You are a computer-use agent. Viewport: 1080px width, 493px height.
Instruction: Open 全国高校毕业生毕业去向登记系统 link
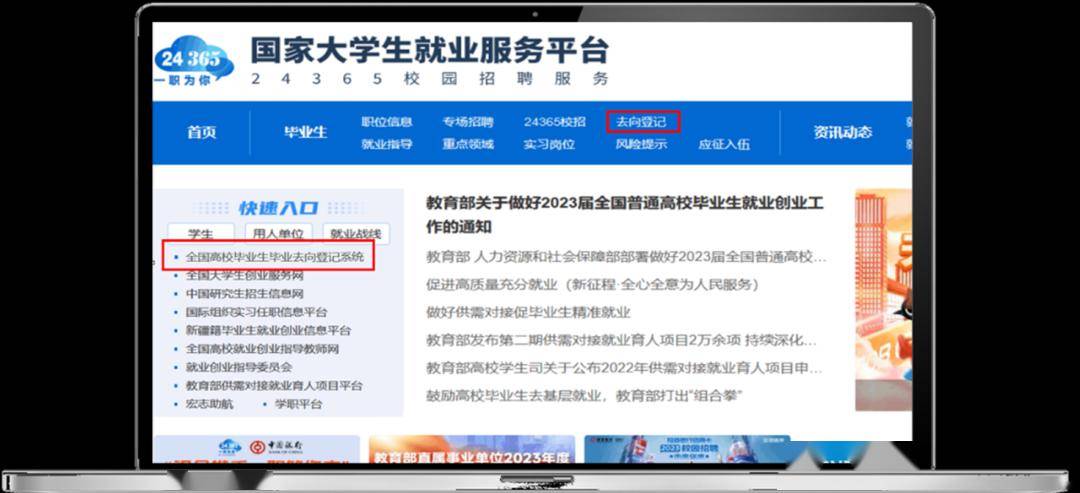pos(275,257)
